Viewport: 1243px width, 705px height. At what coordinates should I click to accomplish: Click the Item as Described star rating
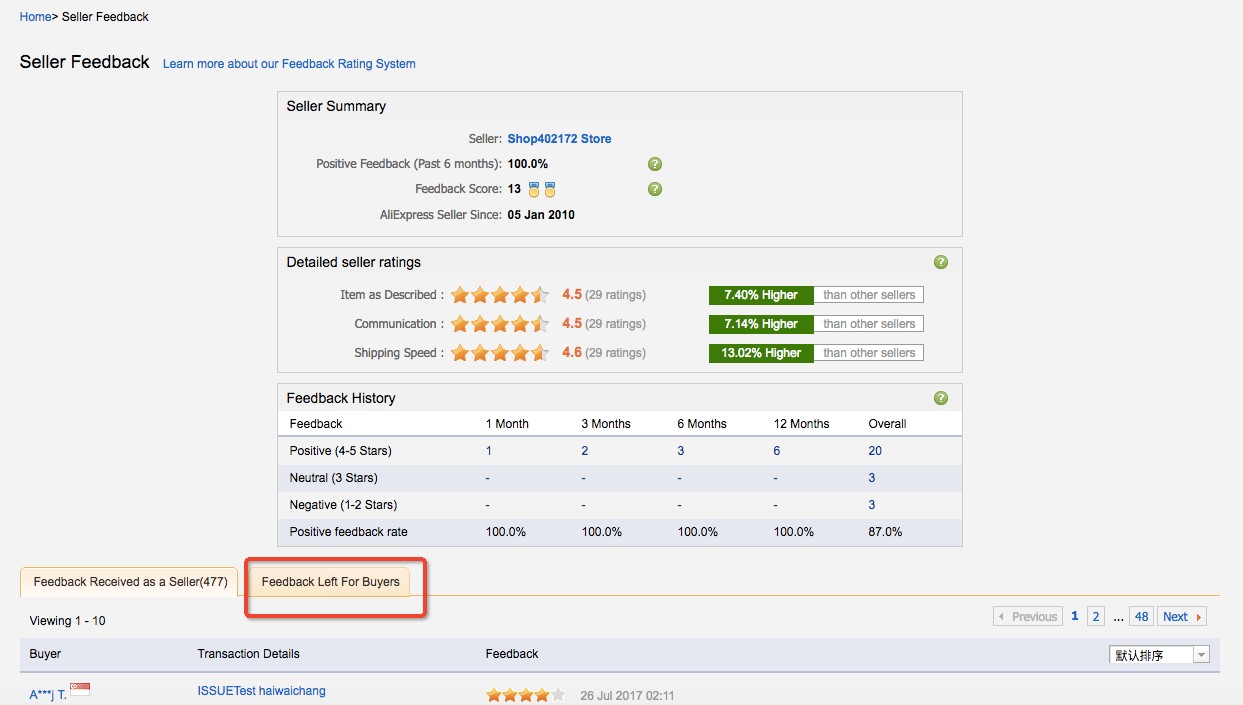pyautogui.click(x=500, y=295)
